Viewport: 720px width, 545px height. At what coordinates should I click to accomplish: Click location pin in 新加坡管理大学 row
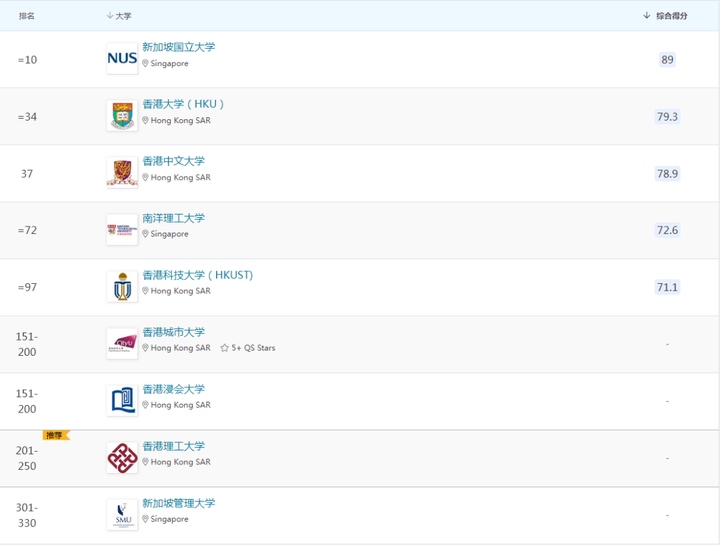point(145,519)
